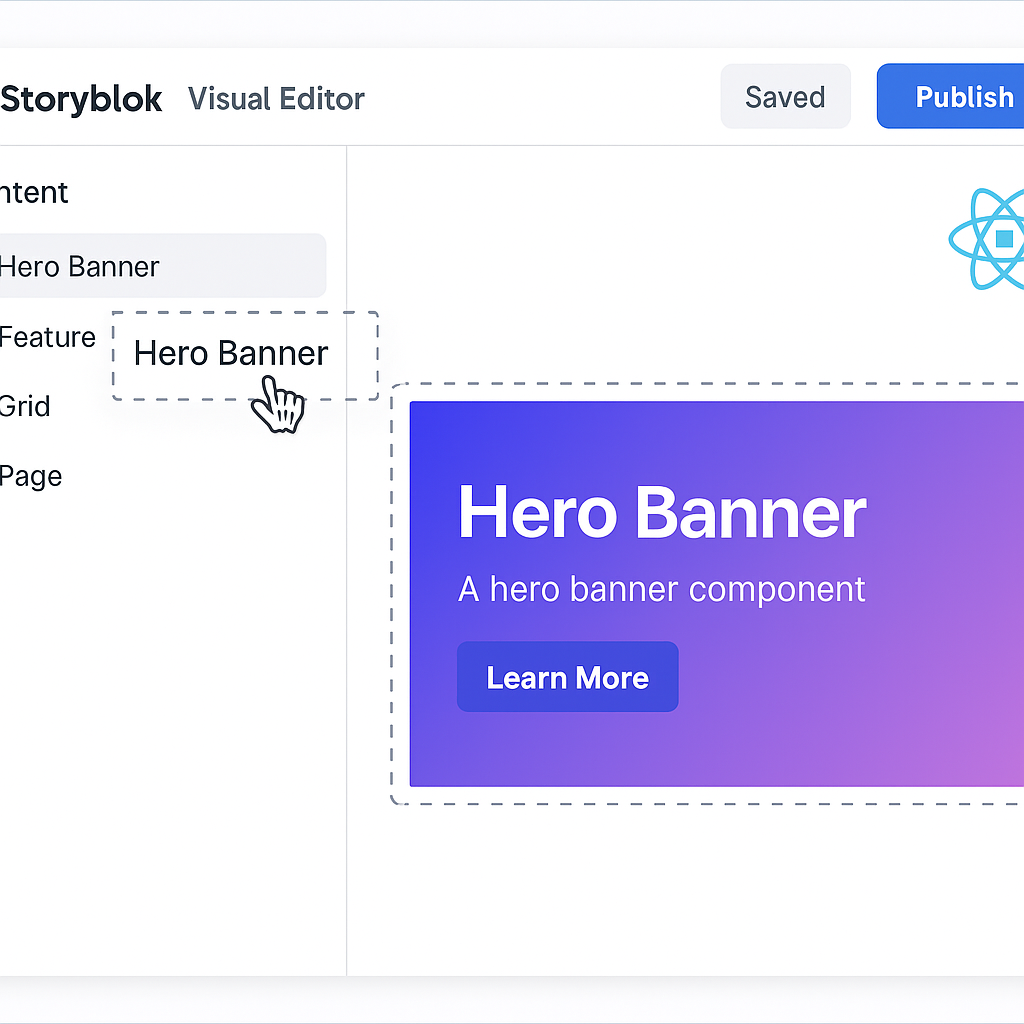The width and height of the screenshot is (1024, 1024).
Task: Open the Page item in sidebar
Action: (31, 476)
